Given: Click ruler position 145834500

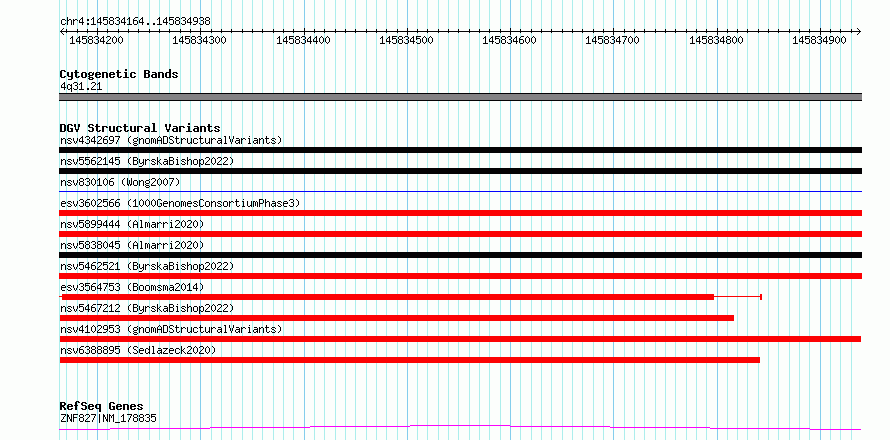Looking at the screenshot, I should tap(406, 40).
